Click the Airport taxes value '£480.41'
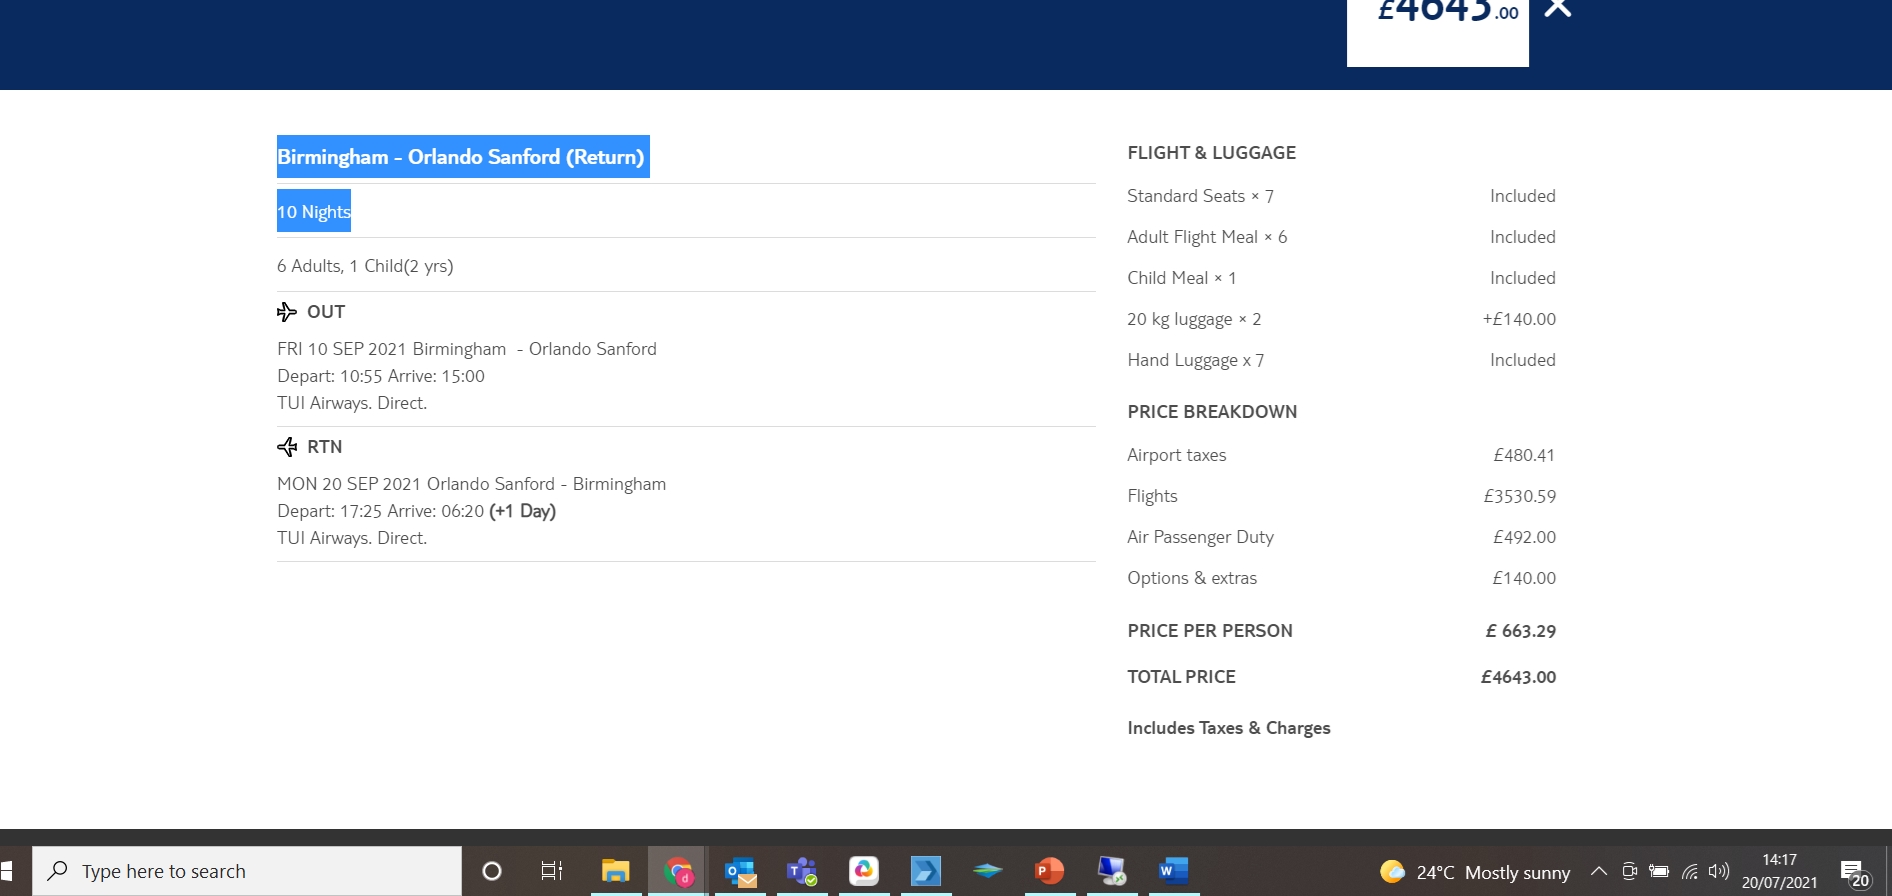This screenshot has height=896, width=1892. pos(1524,455)
